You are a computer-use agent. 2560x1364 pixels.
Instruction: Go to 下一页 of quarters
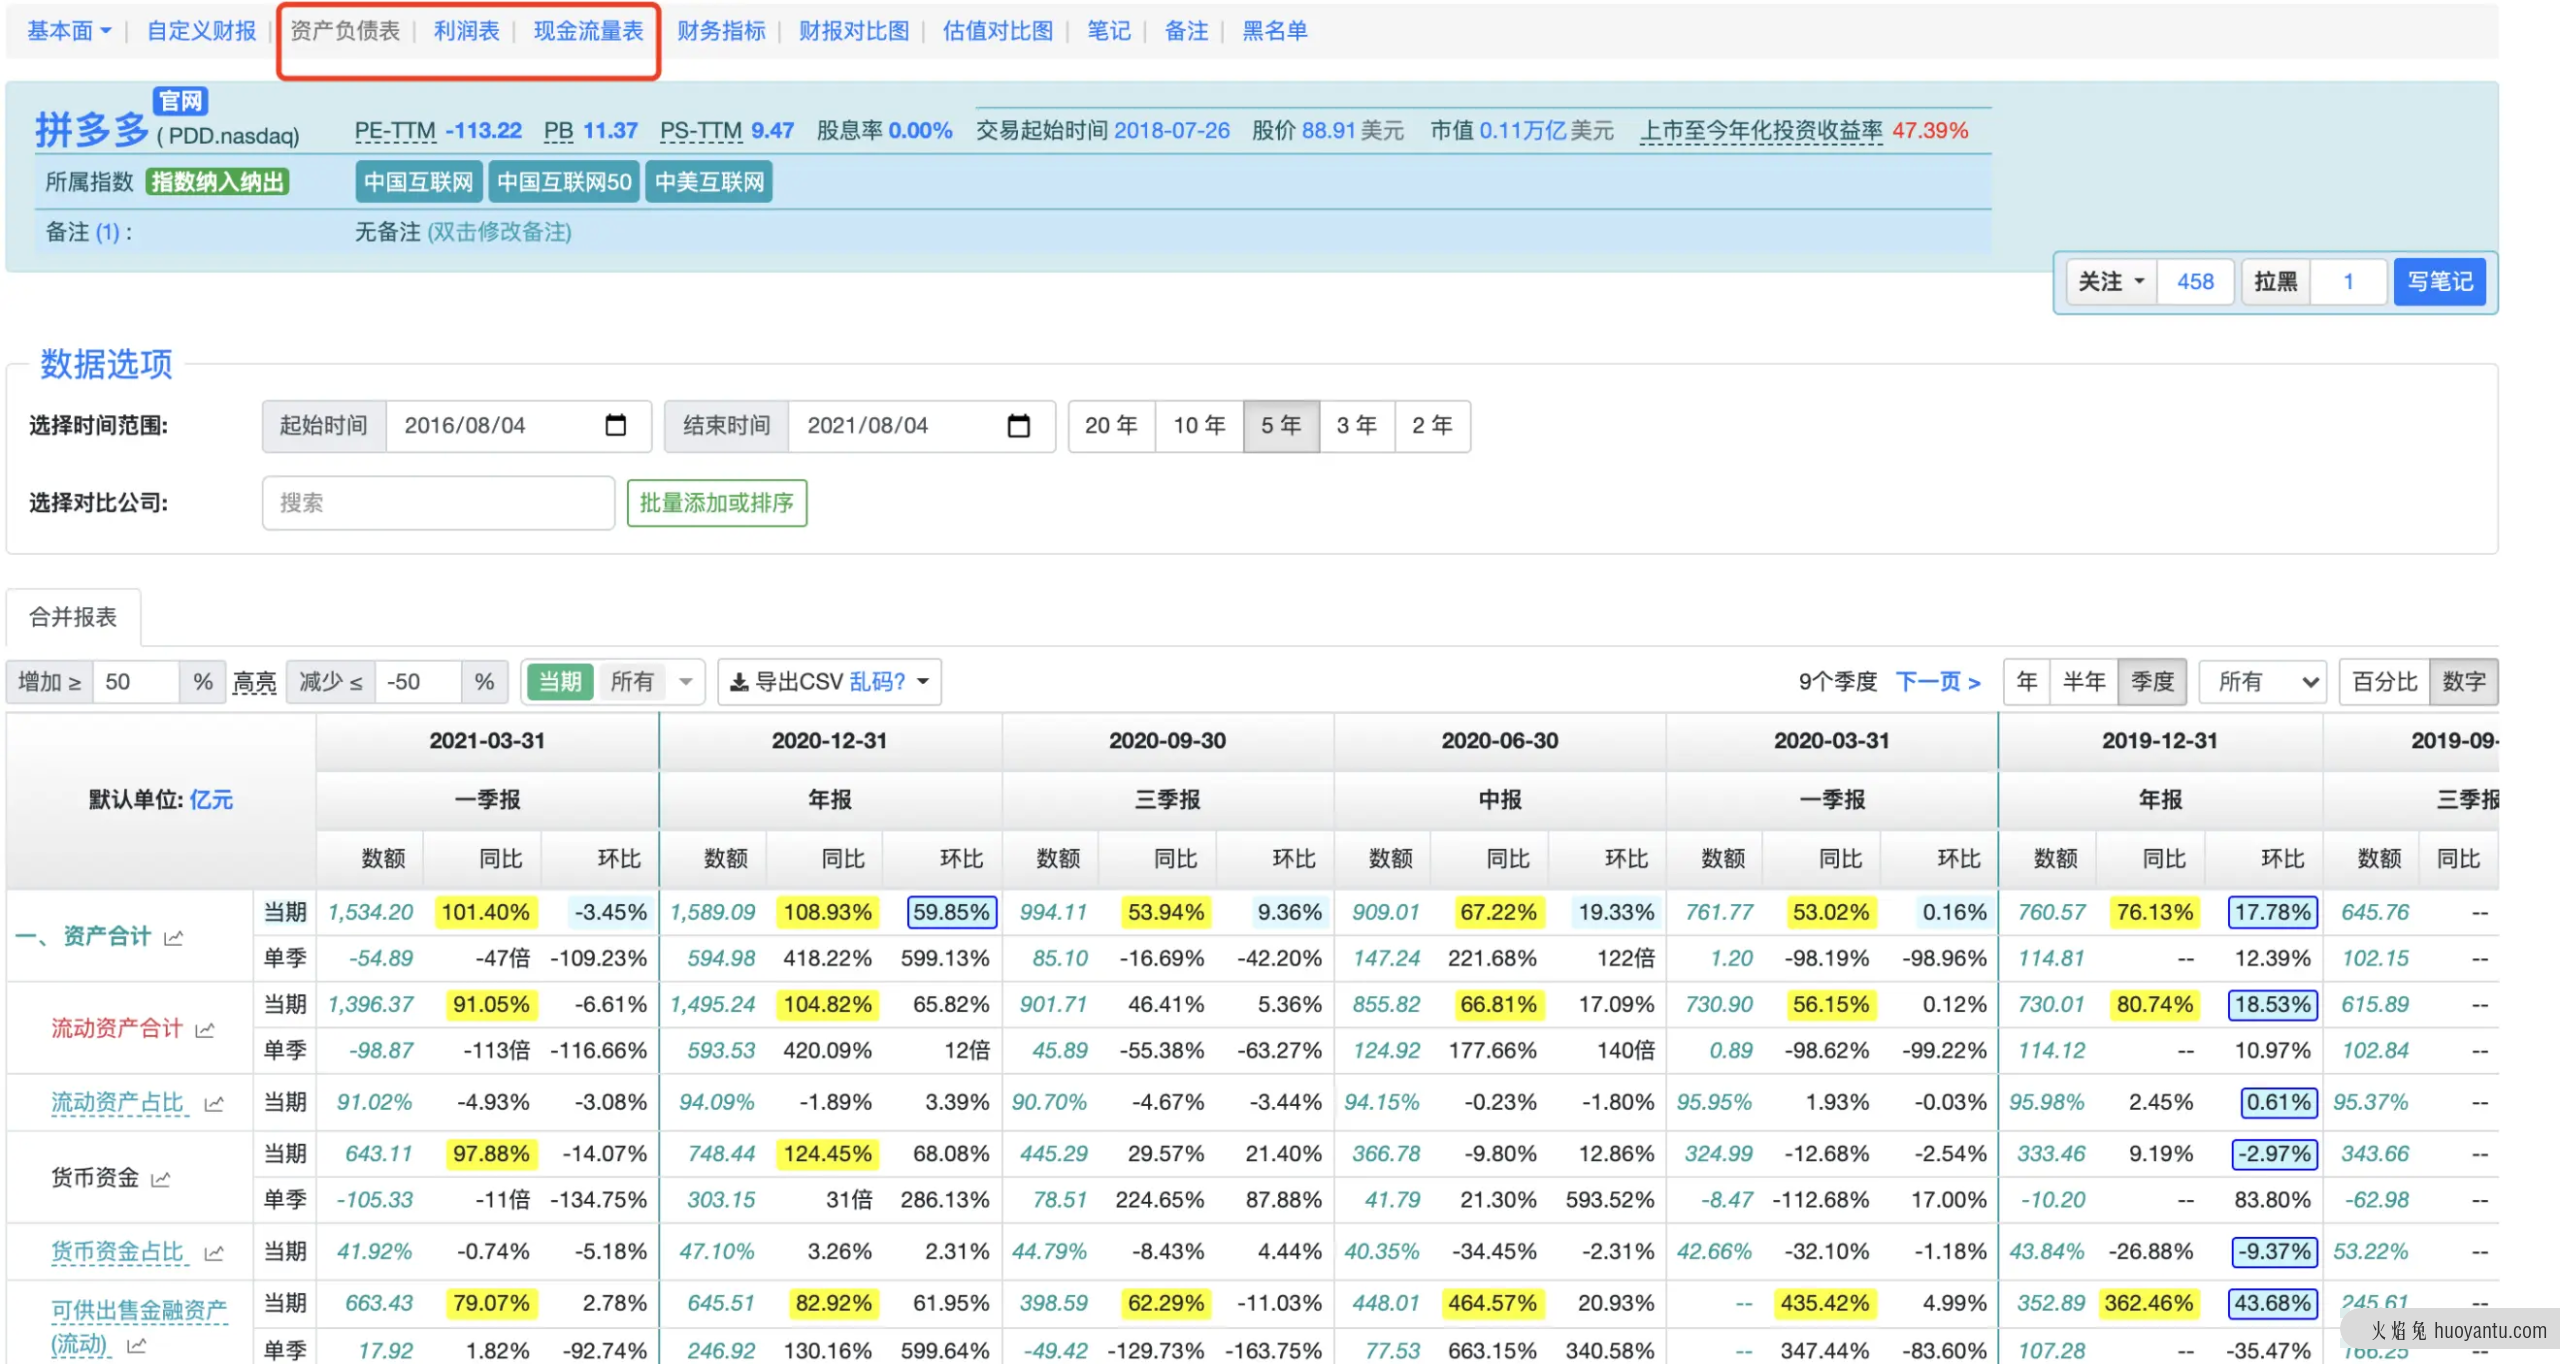click(x=1938, y=682)
